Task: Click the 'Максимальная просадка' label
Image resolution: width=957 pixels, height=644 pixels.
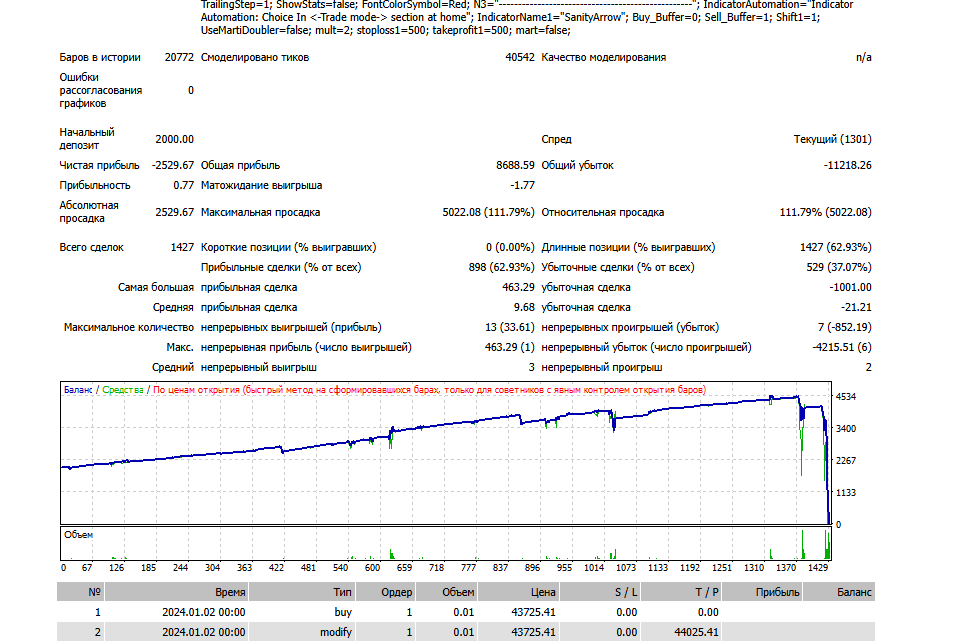Action: (261, 212)
